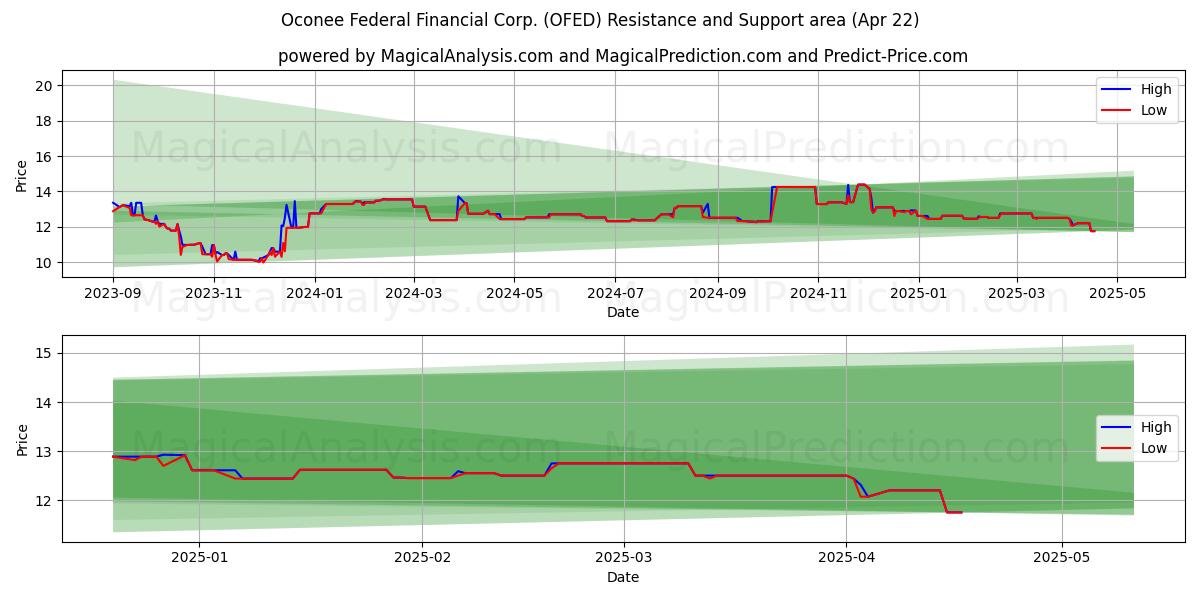Click the '2025-02' date label on the bottom chart
The height and width of the screenshot is (600, 1200).
click(422, 559)
